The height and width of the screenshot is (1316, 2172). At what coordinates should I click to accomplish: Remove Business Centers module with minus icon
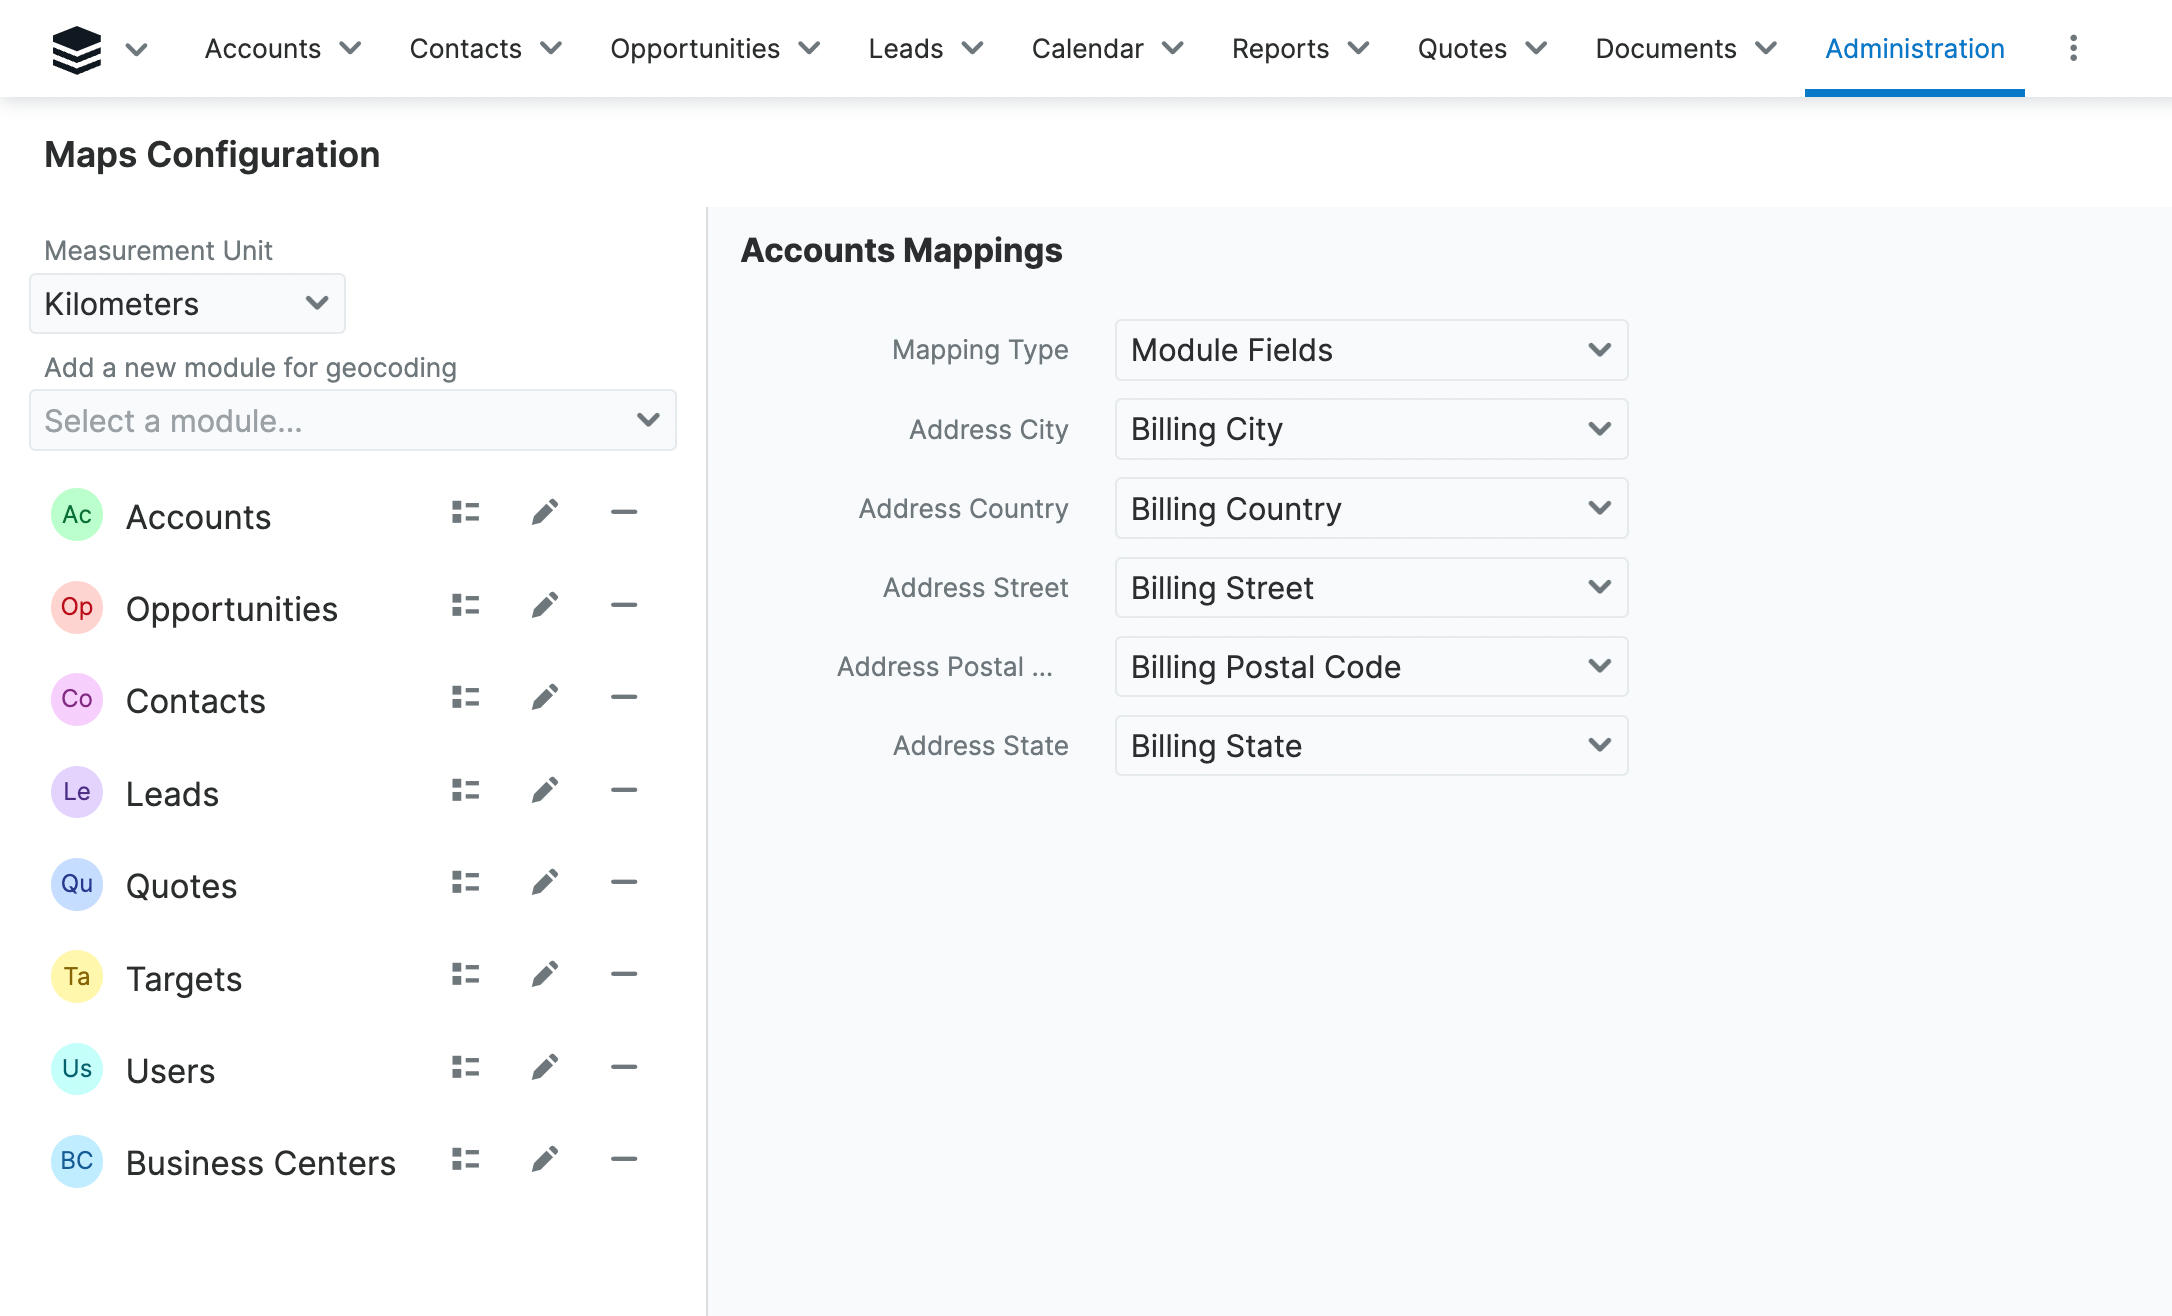(624, 1159)
